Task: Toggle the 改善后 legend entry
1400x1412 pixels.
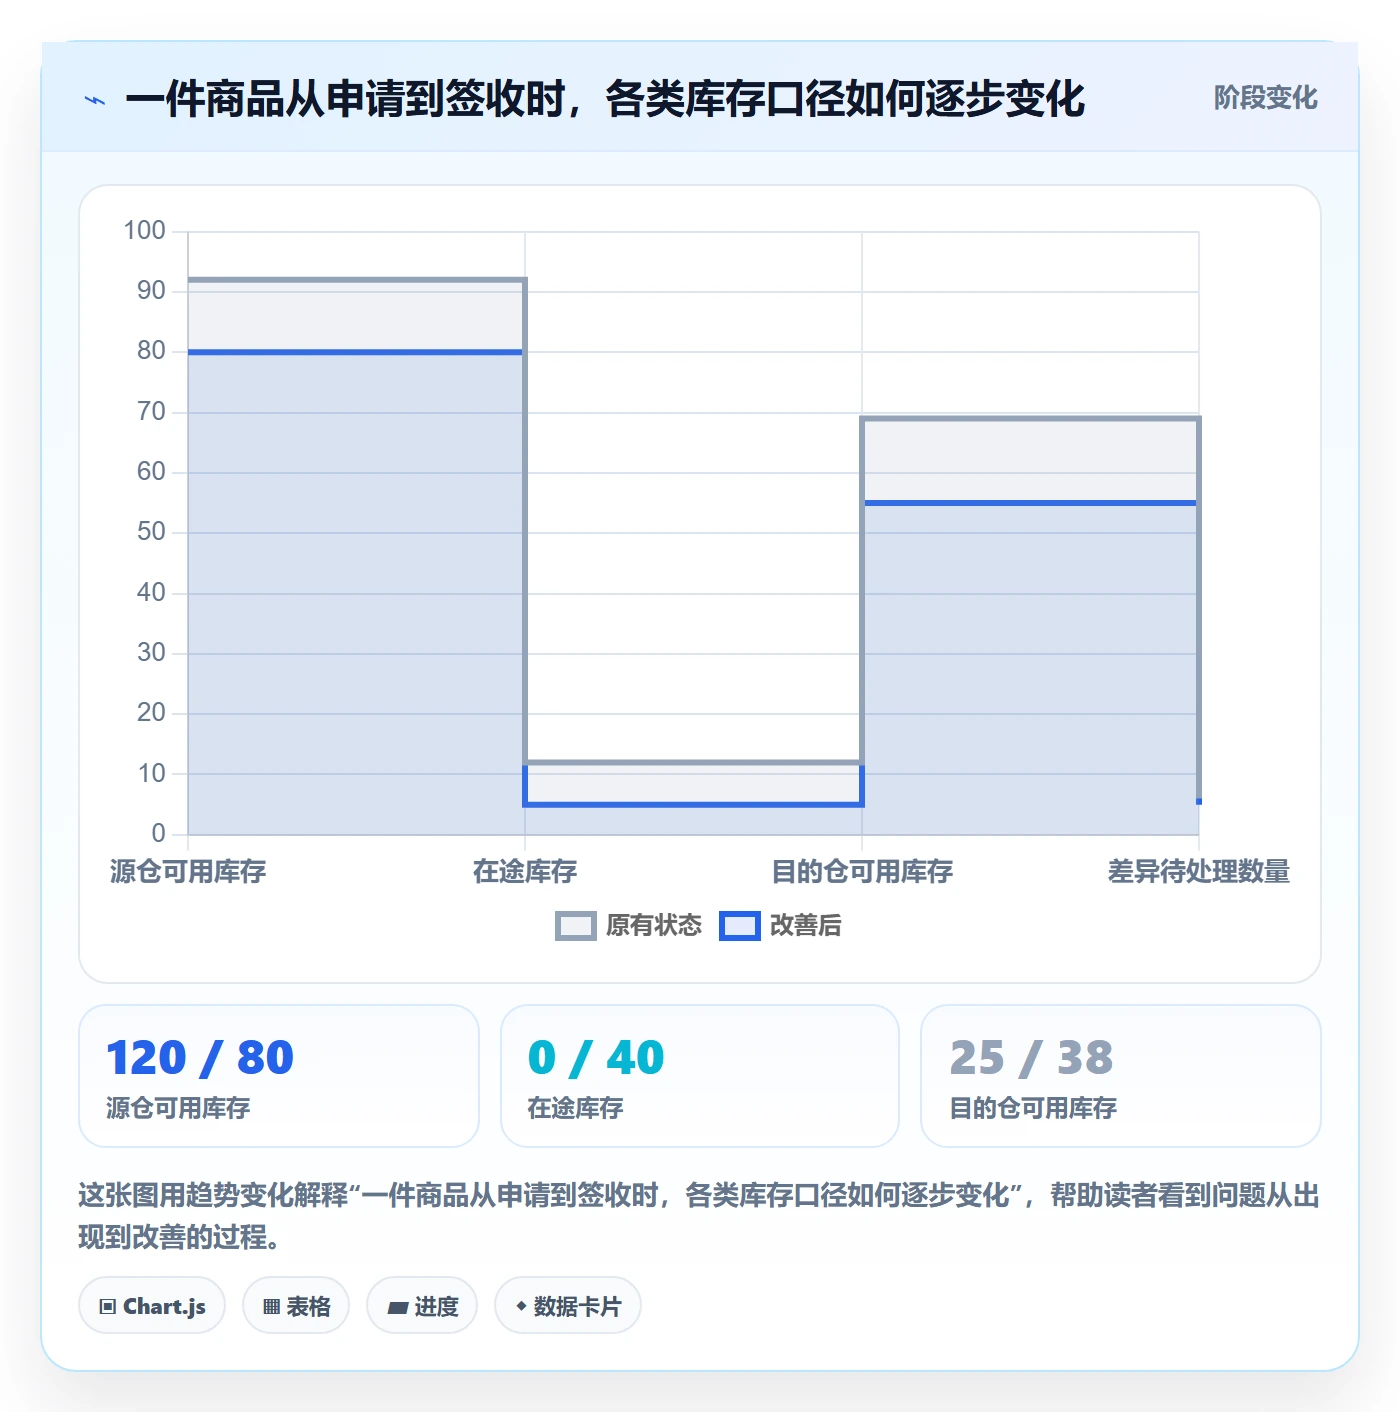Action: 781,926
